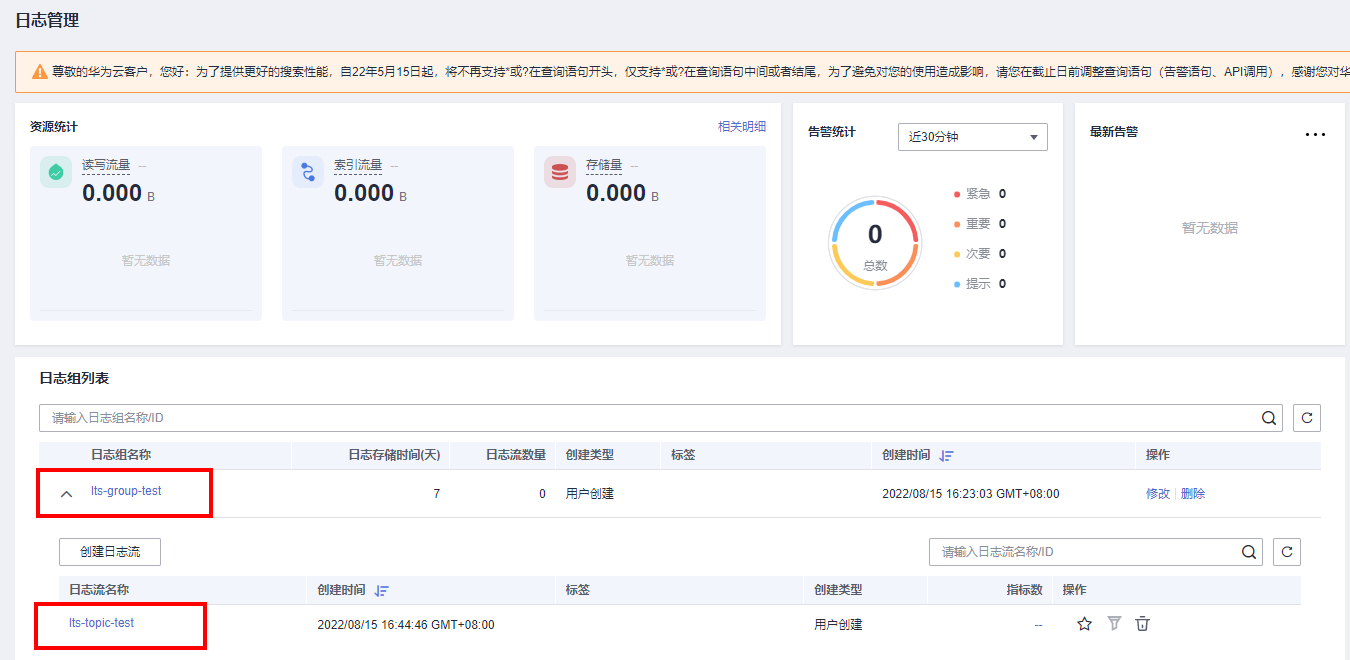Click the log group search magnifier icon
1350x660 pixels.
tap(1268, 418)
